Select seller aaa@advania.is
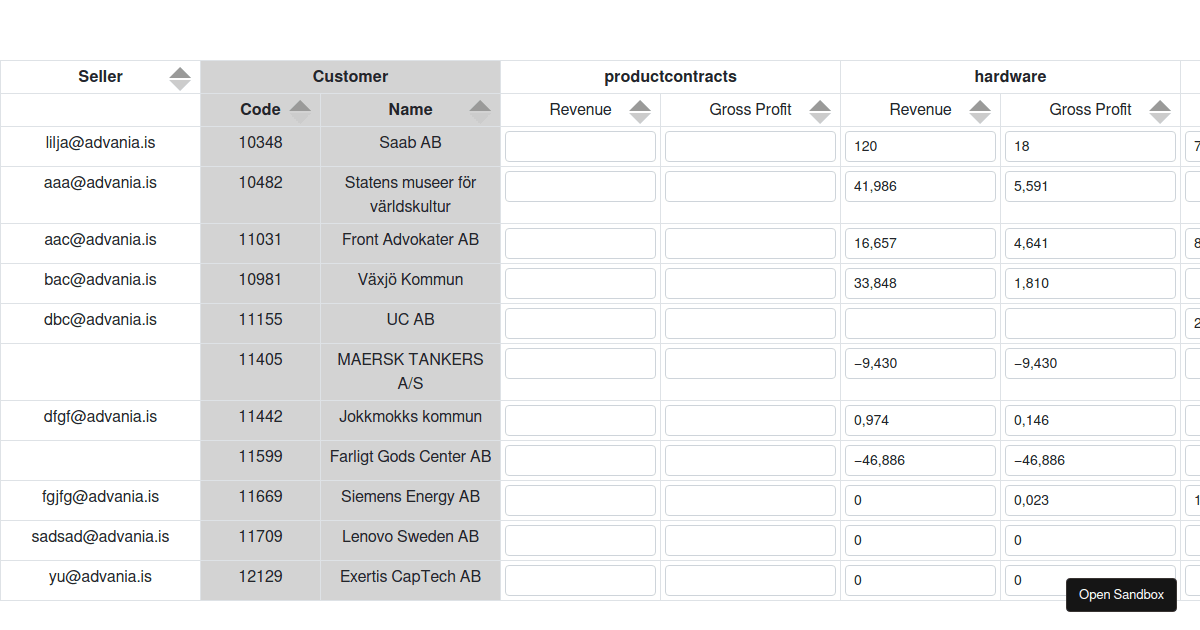Image resolution: width=1200 pixels, height=630 pixels. coord(100,183)
